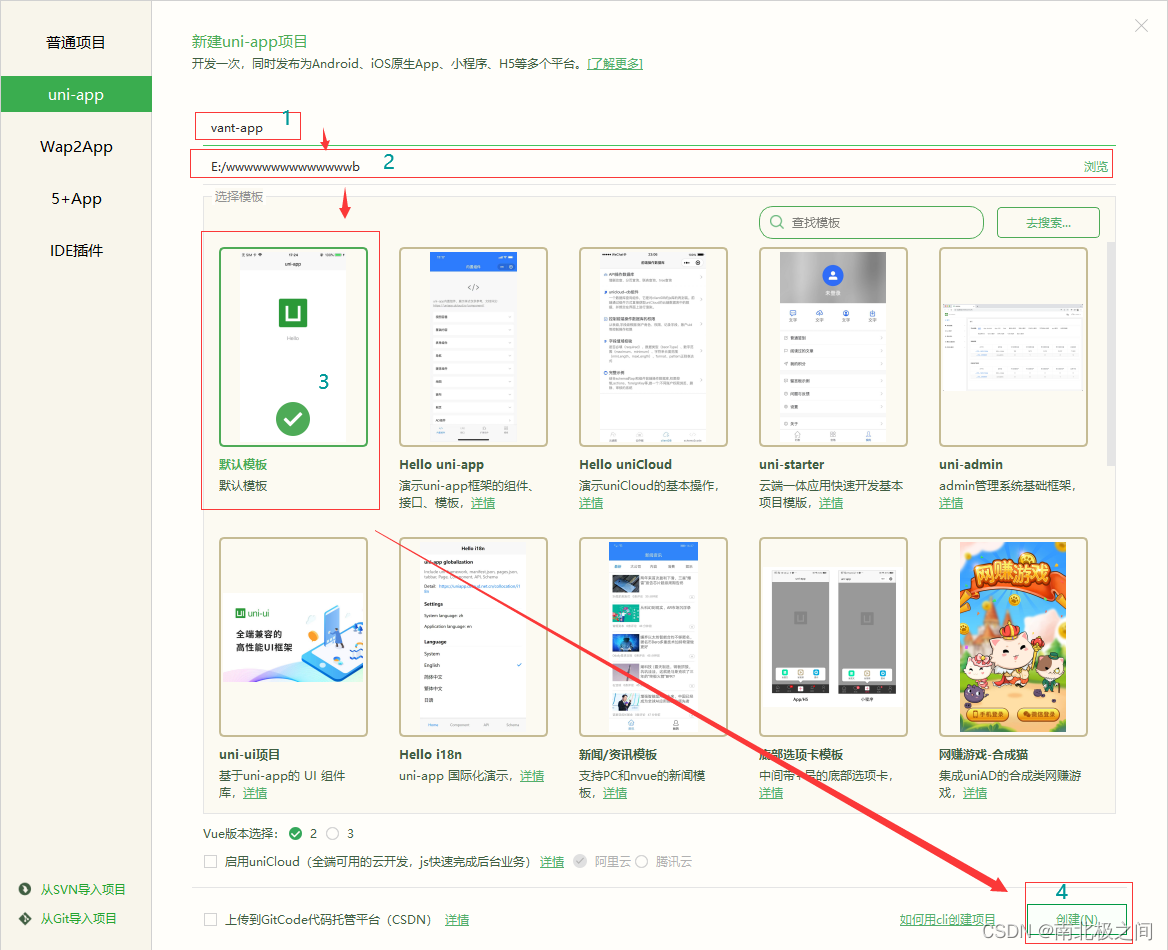Screen dimensions: 1168x950
Task: Open 详情 link under Hello uniCloud
Action: [x=591, y=503]
